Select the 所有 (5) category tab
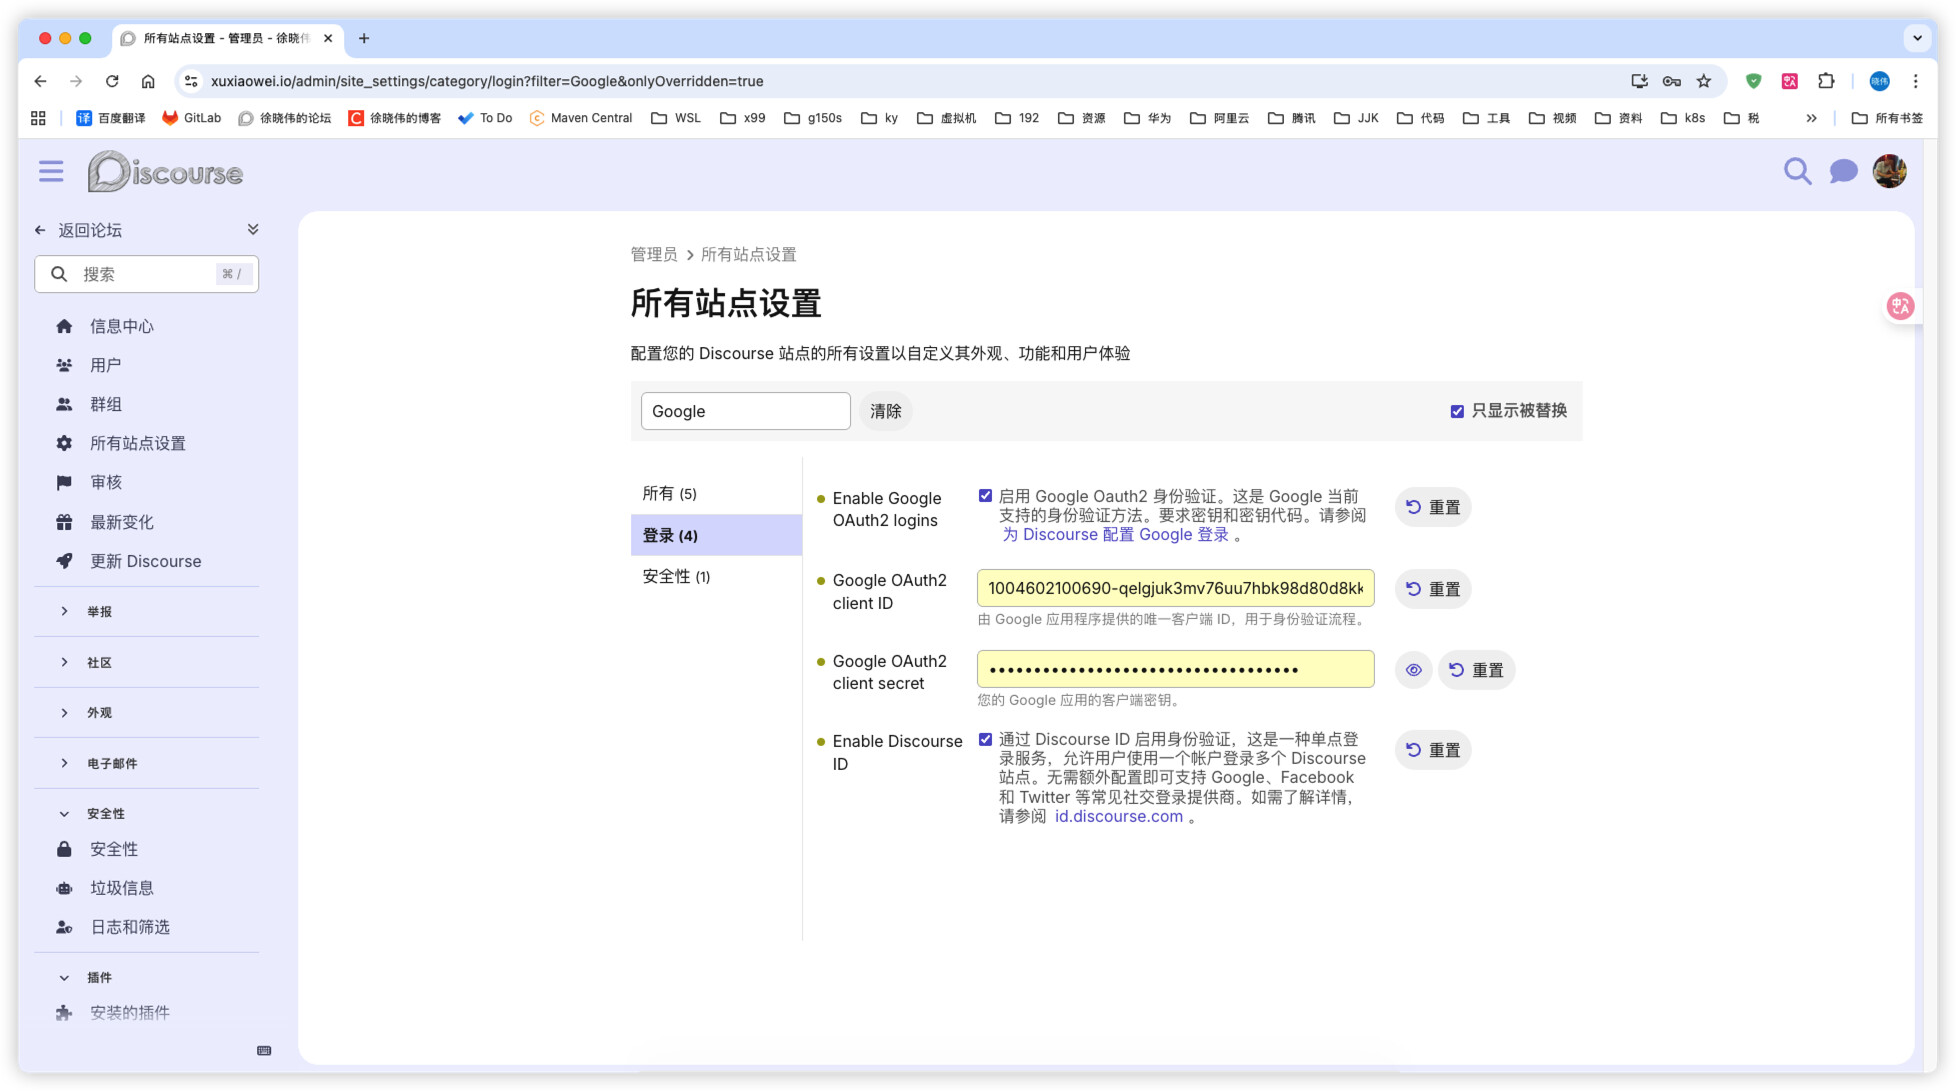 [x=669, y=493]
